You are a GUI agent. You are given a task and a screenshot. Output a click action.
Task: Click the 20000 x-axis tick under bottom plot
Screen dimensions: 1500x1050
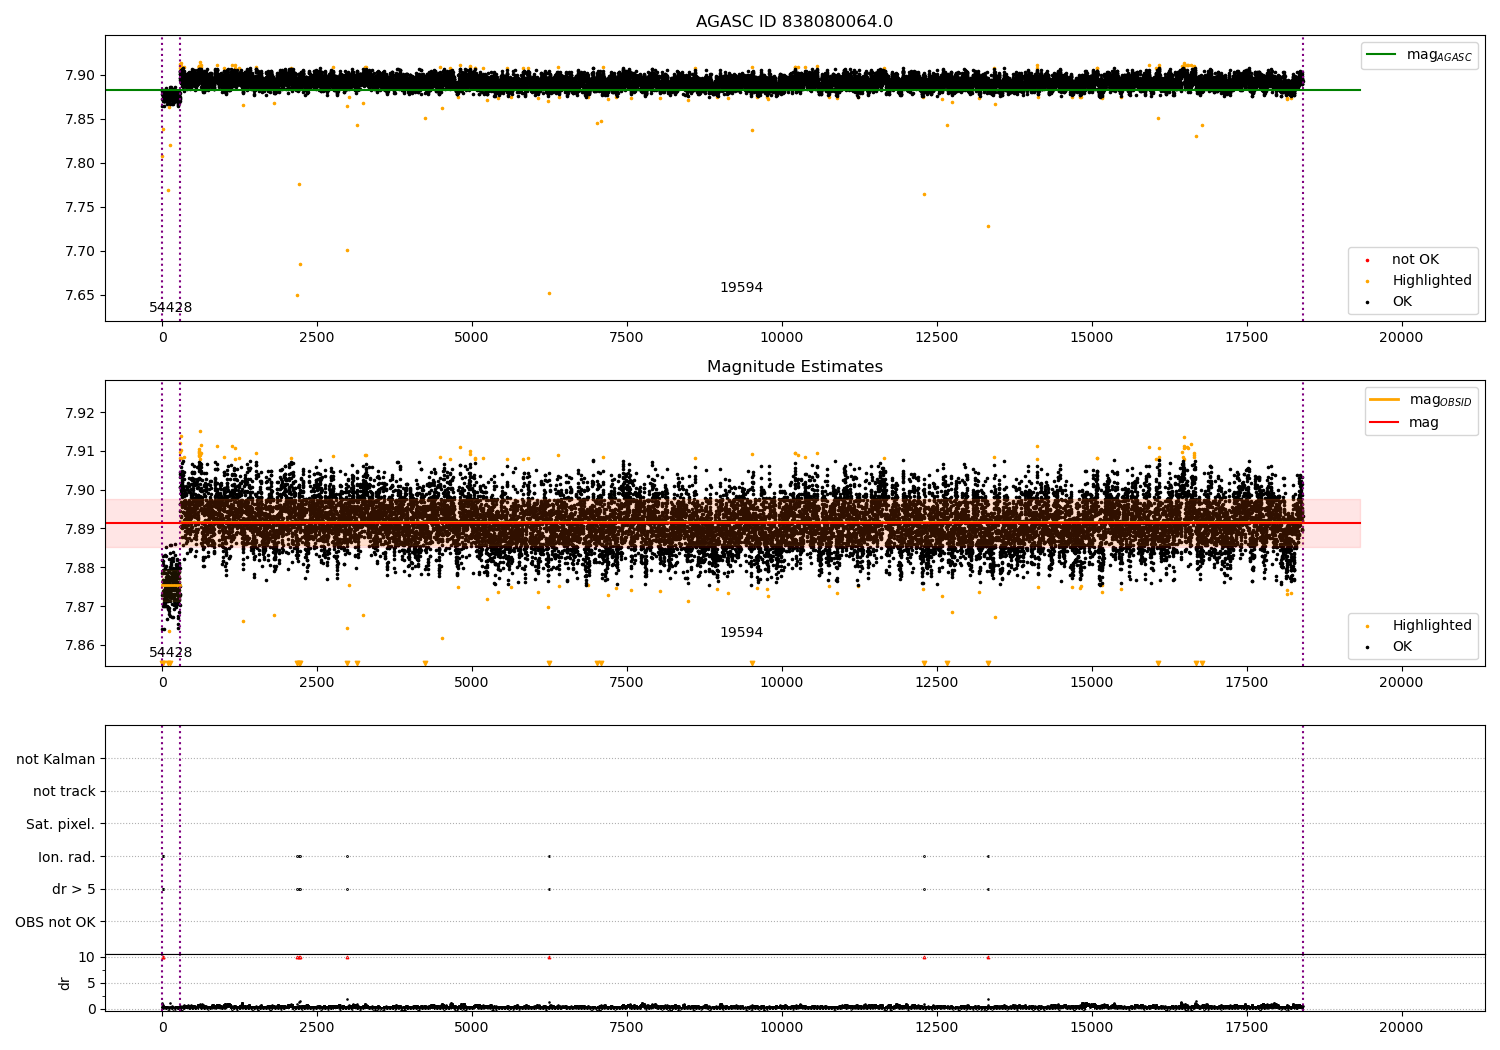coord(1401,1028)
